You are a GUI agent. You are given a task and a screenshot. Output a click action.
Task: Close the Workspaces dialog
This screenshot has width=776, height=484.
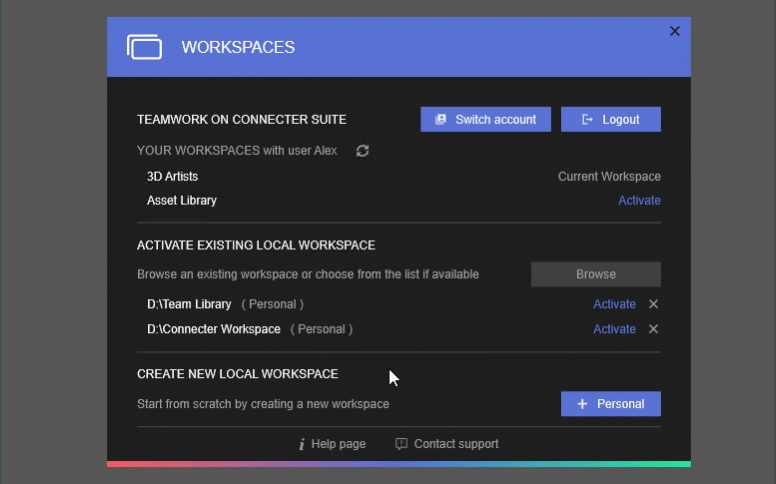pos(675,31)
